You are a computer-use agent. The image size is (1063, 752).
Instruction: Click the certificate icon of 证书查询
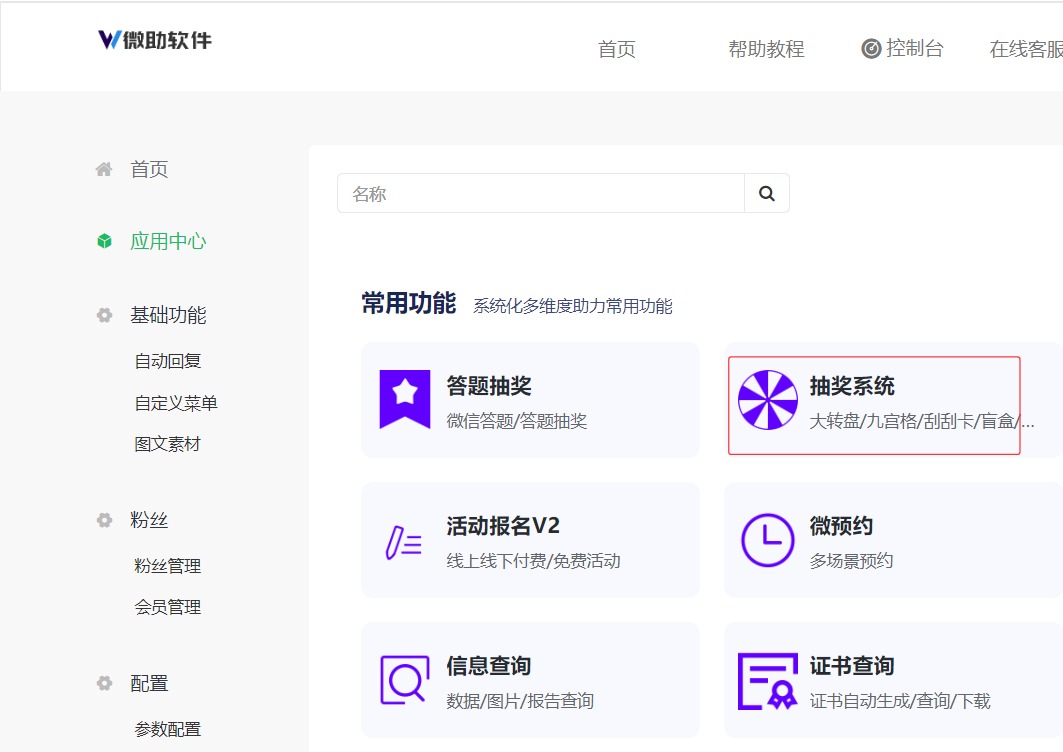(x=767, y=681)
